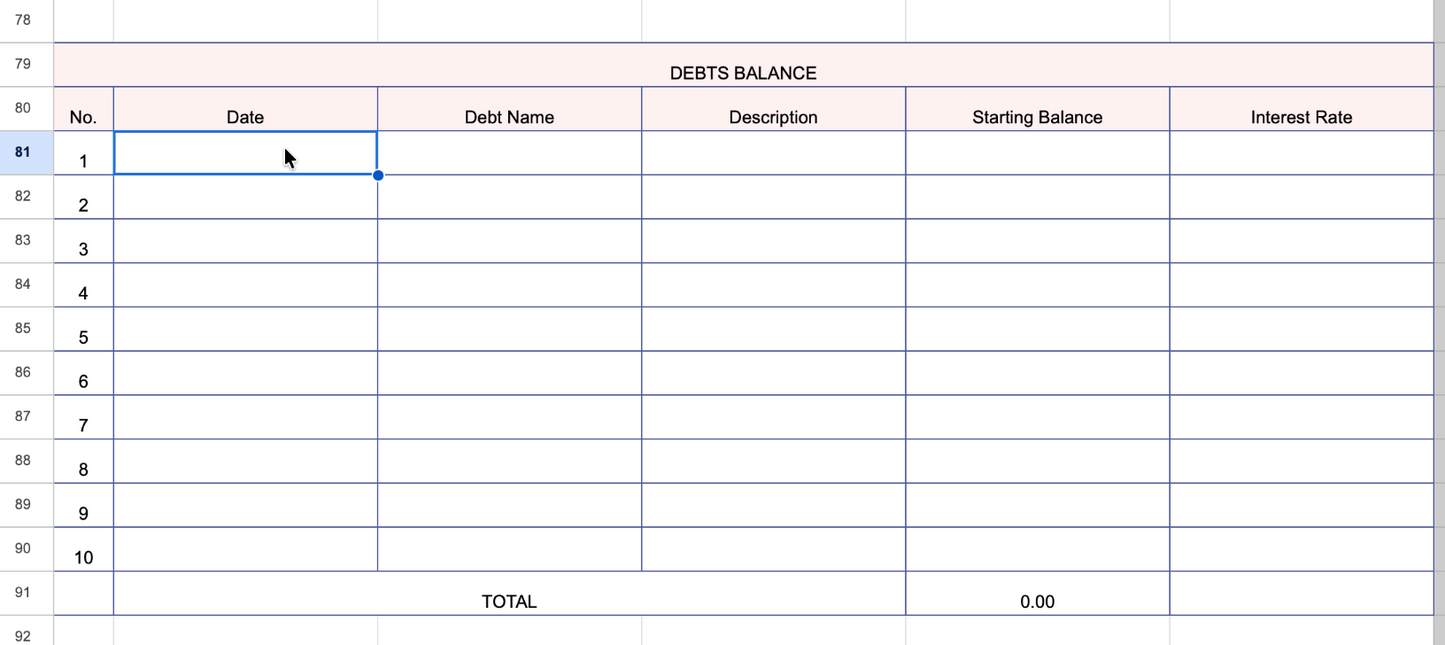Select row header 78

pos(26,21)
